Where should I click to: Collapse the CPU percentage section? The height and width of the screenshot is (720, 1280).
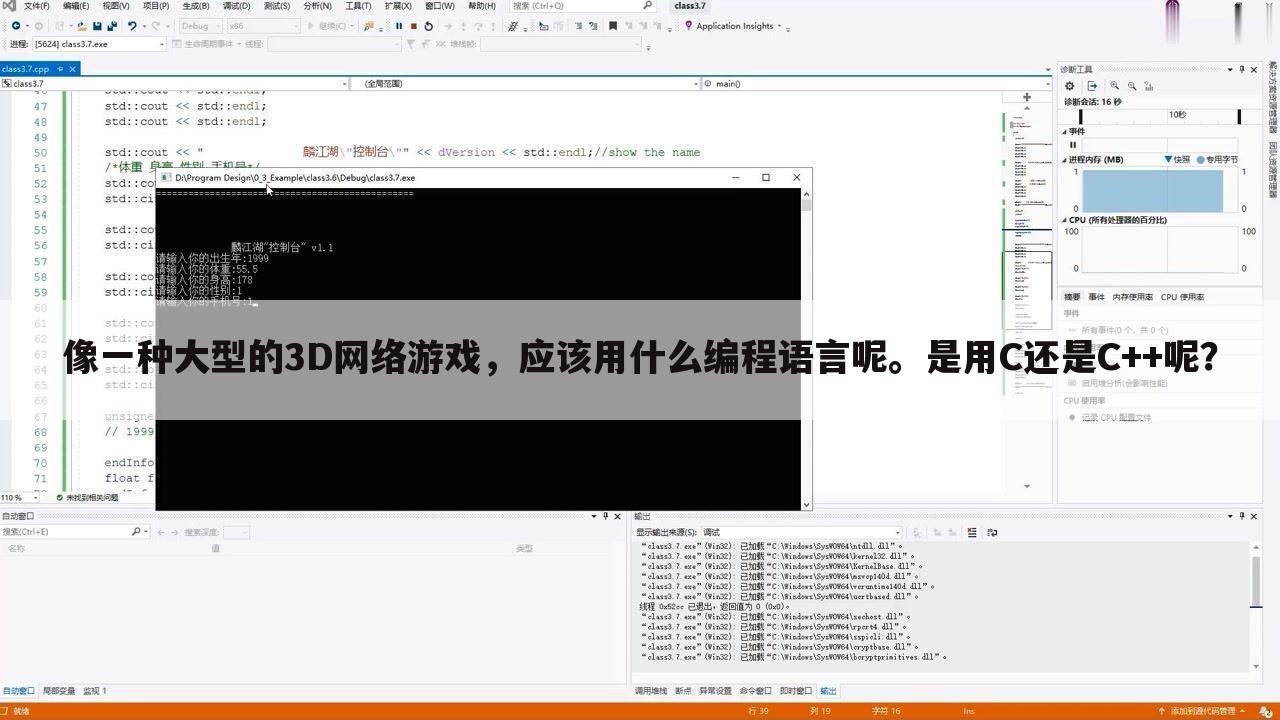pyautogui.click(x=1065, y=220)
